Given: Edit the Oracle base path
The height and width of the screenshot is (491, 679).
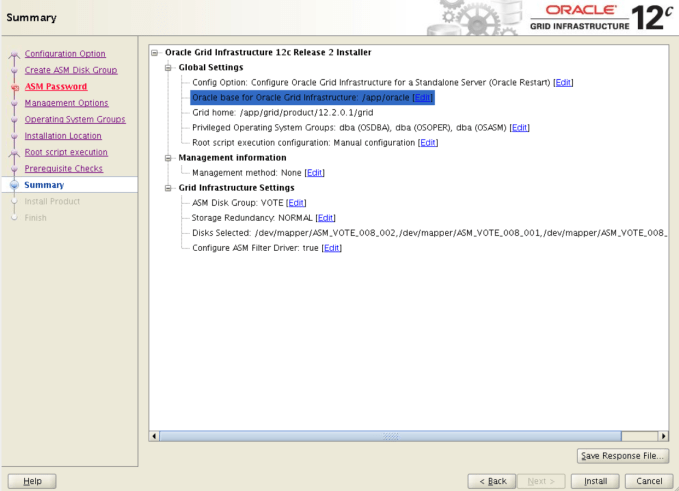Looking at the screenshot, I should coord(422,97).
